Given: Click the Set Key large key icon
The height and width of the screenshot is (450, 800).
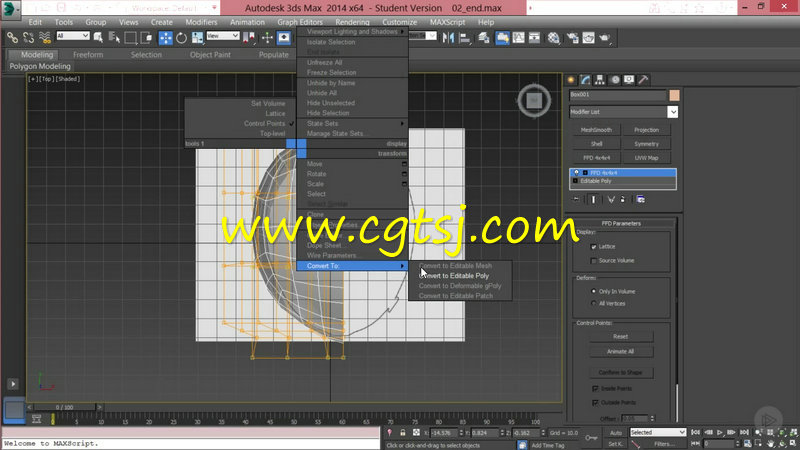Looking at the screenshot, I should [591, 438].
